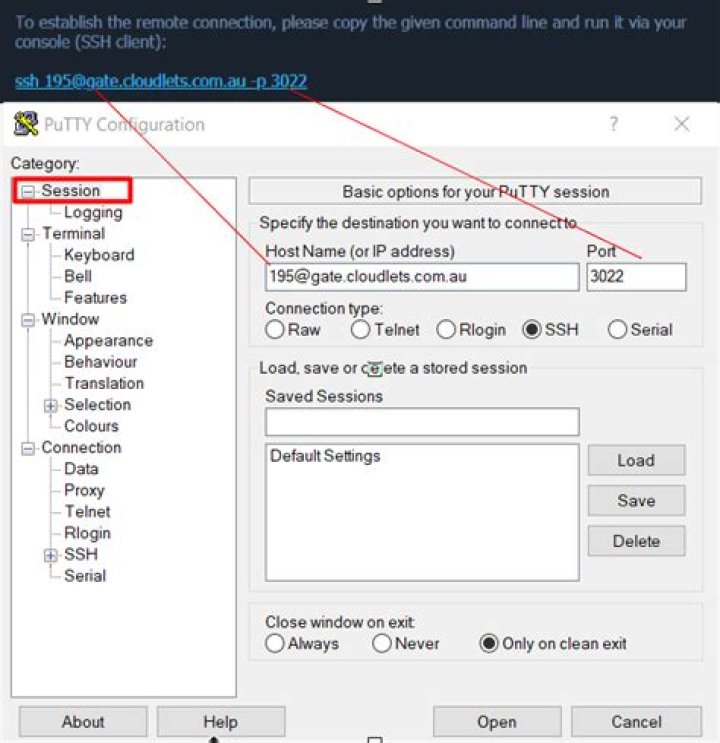
Task: Click the Save session button
Action: (x=635, y=501)
